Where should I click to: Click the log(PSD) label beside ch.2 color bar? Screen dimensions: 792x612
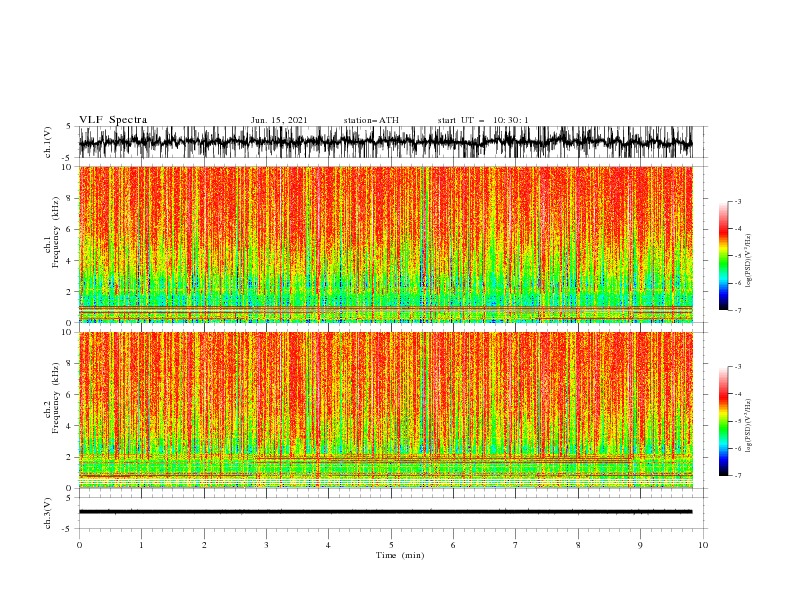click(748, 426)
